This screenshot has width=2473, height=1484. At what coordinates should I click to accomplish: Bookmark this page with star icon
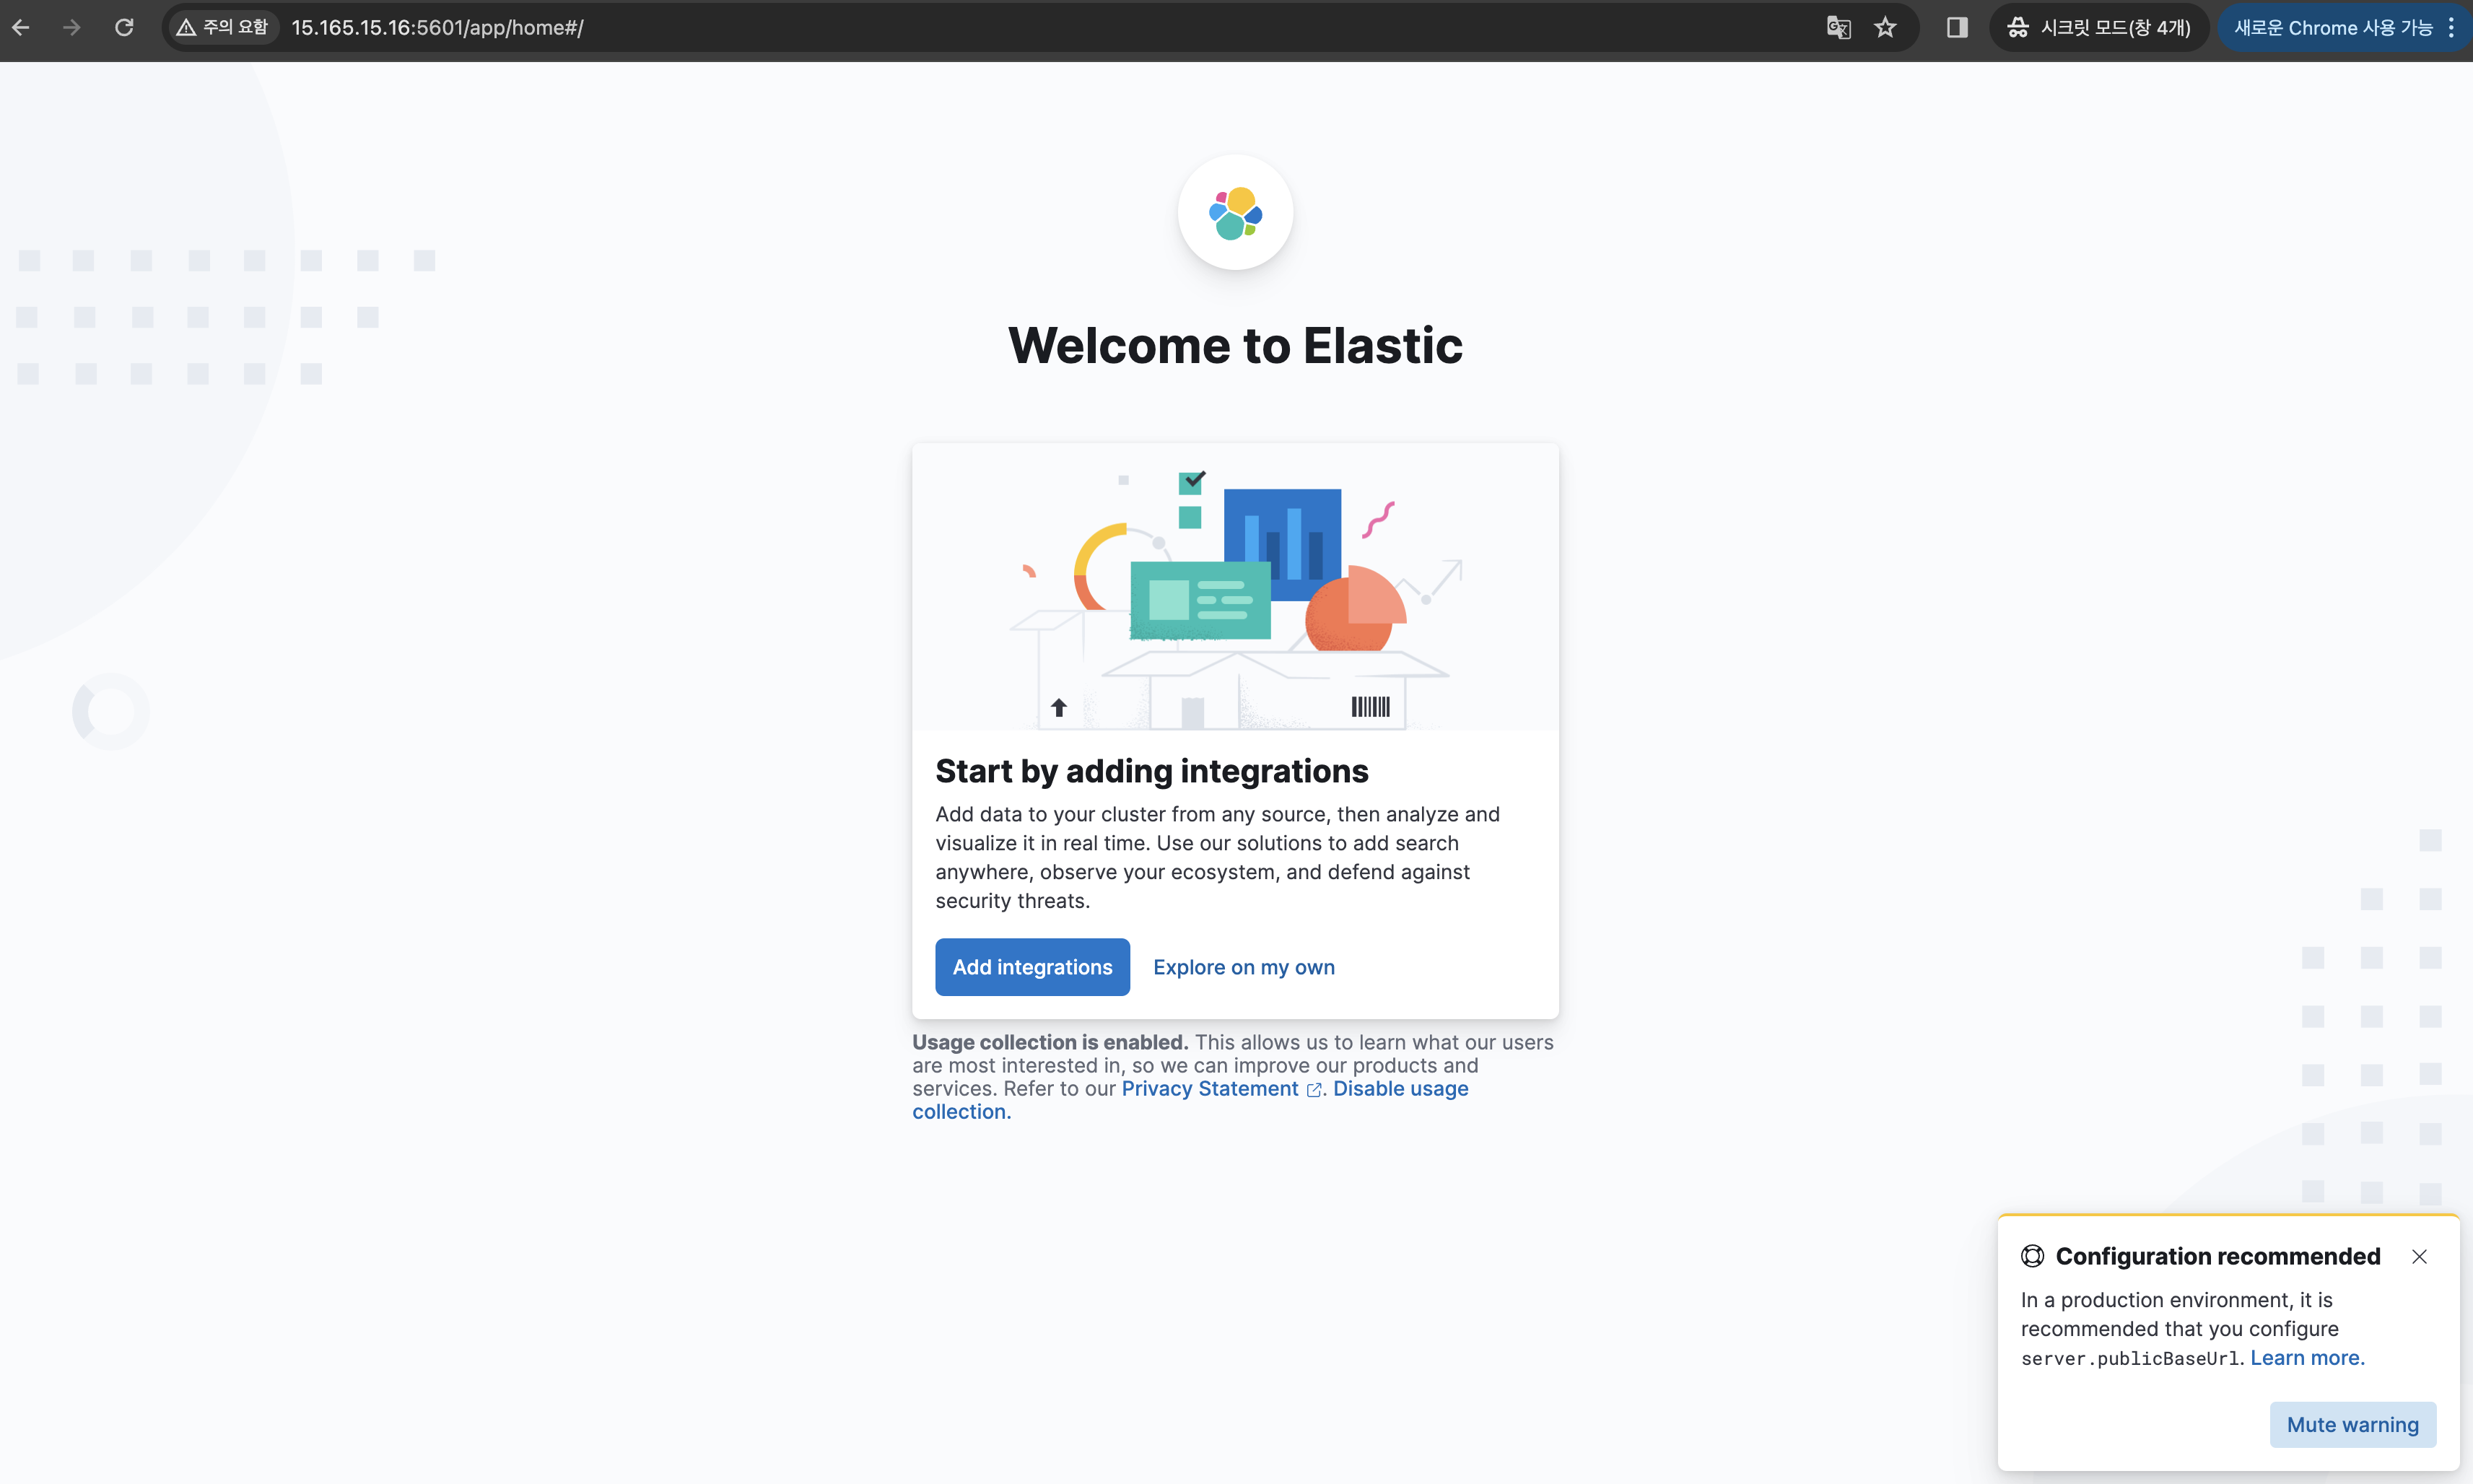[x=1885, y=28]
